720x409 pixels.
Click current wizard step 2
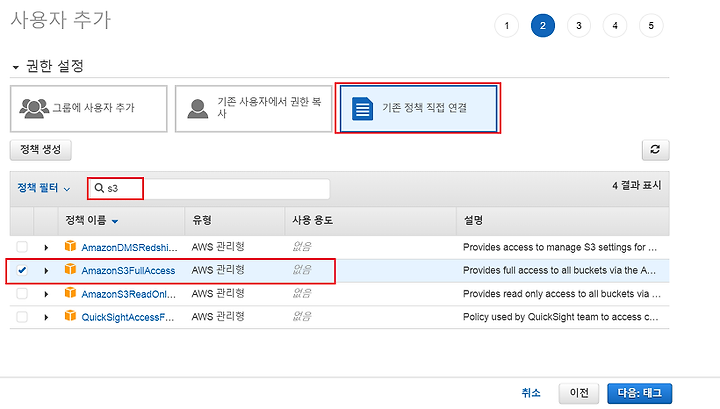pos(543,25)
